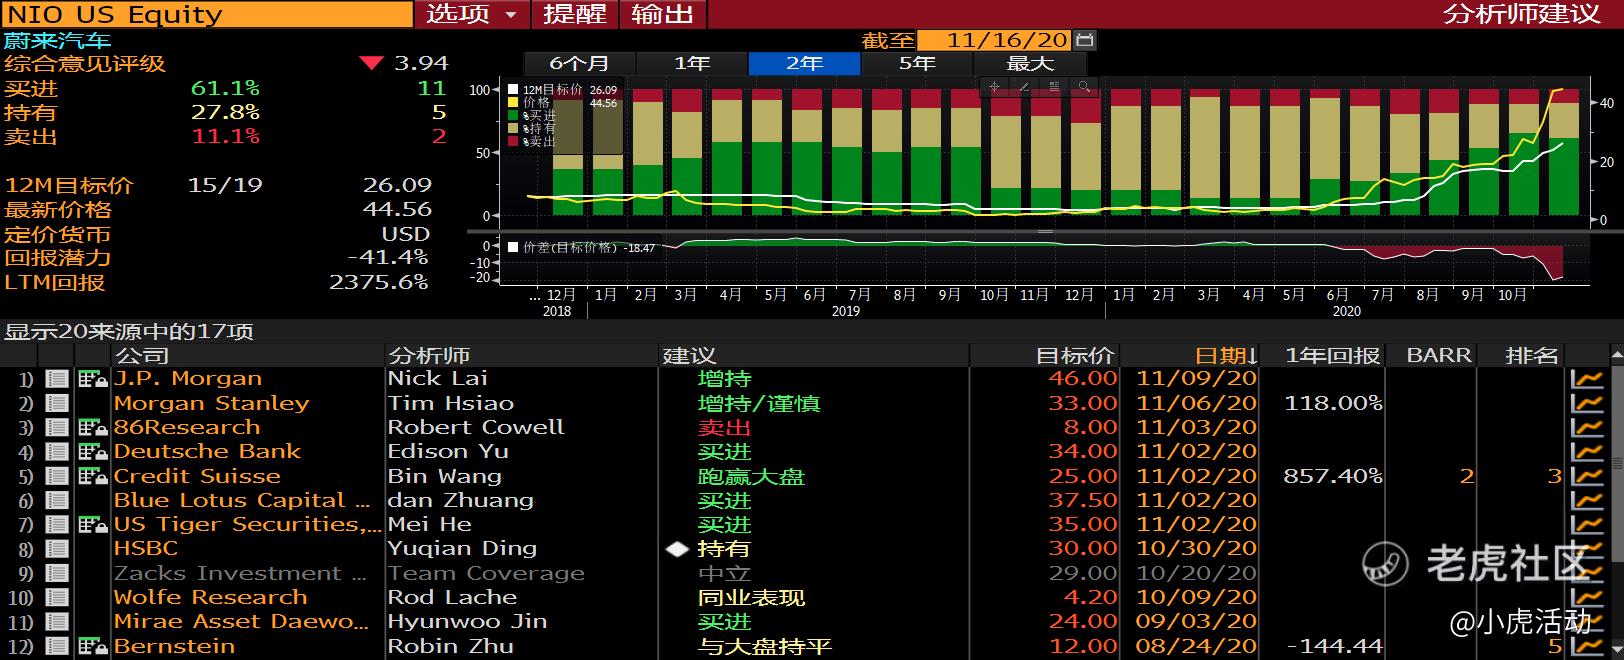The height and width of the screenshot is (660, 1624).
Task: Click the 输出 export button
Action: pos(662,14)
